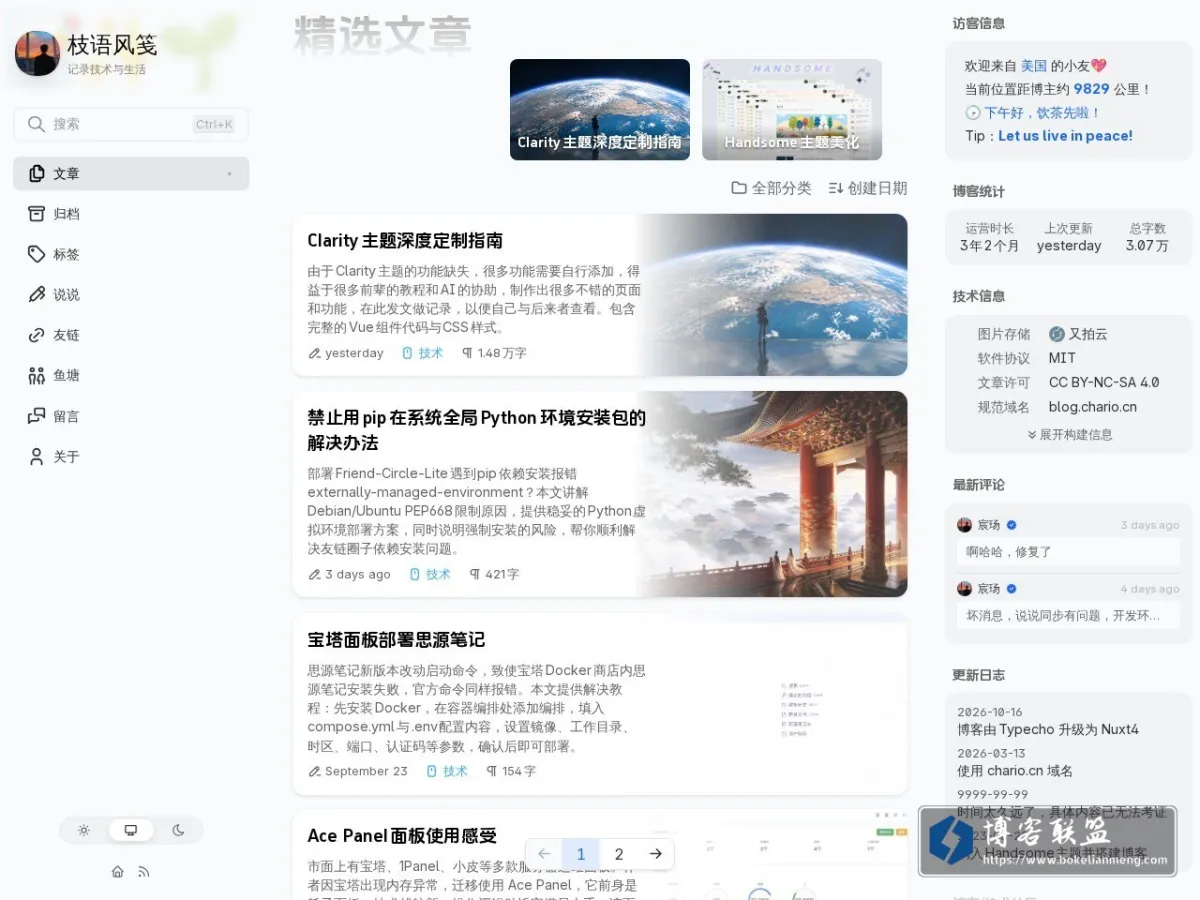Click the 又拍云 storage icon

[x=1057, y=334]
